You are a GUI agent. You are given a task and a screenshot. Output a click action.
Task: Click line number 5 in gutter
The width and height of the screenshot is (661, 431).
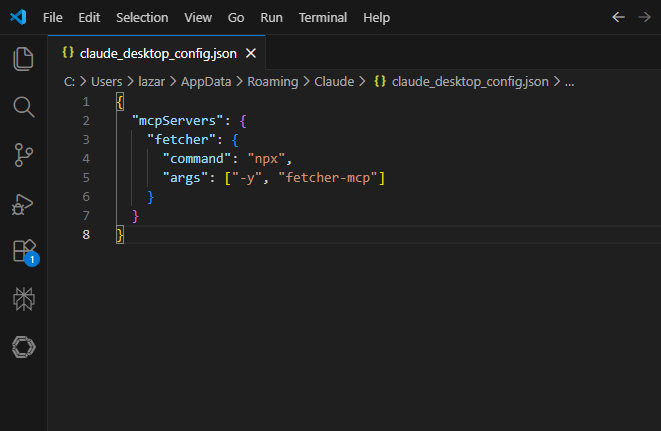coord(86,178)
